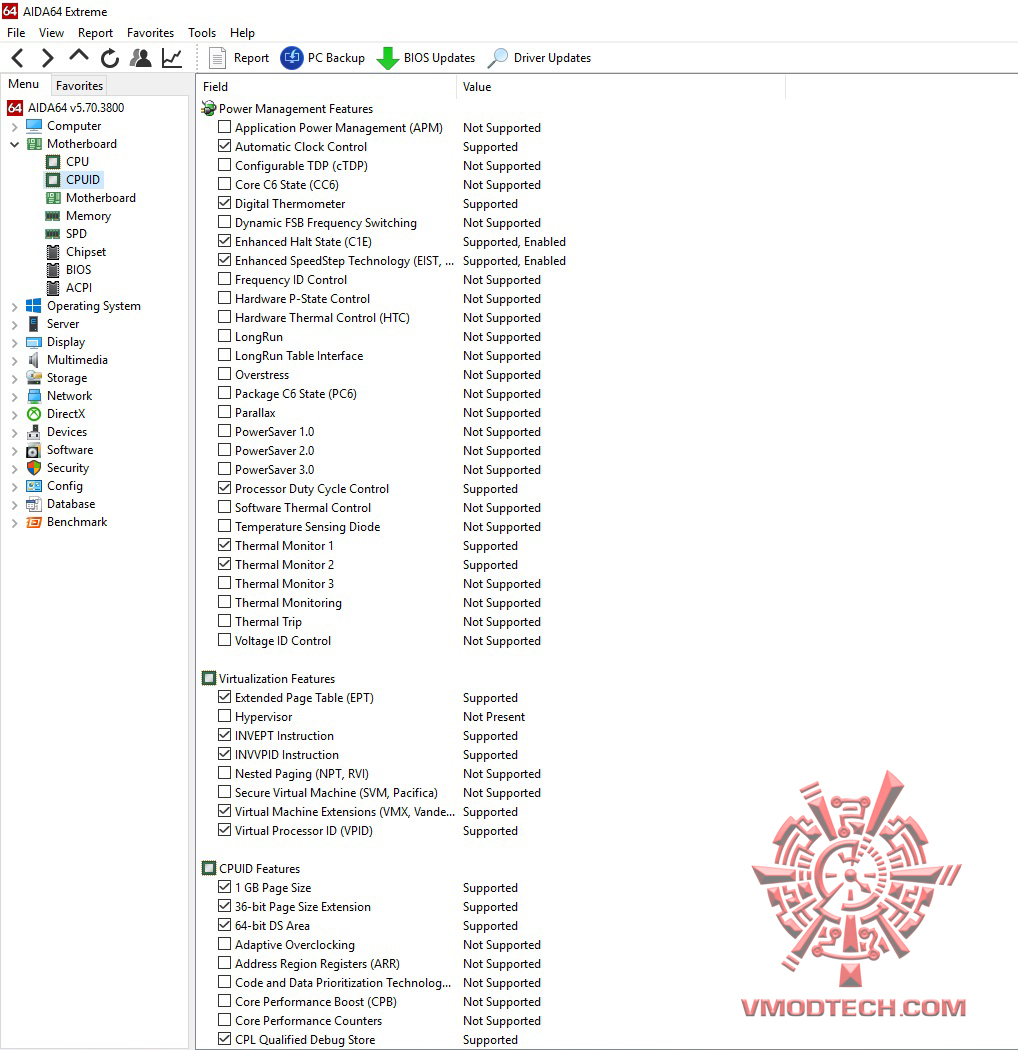Select the Power Management Features group header
The height and width of the screenshot is (1050, 1018).
point(296,109)
